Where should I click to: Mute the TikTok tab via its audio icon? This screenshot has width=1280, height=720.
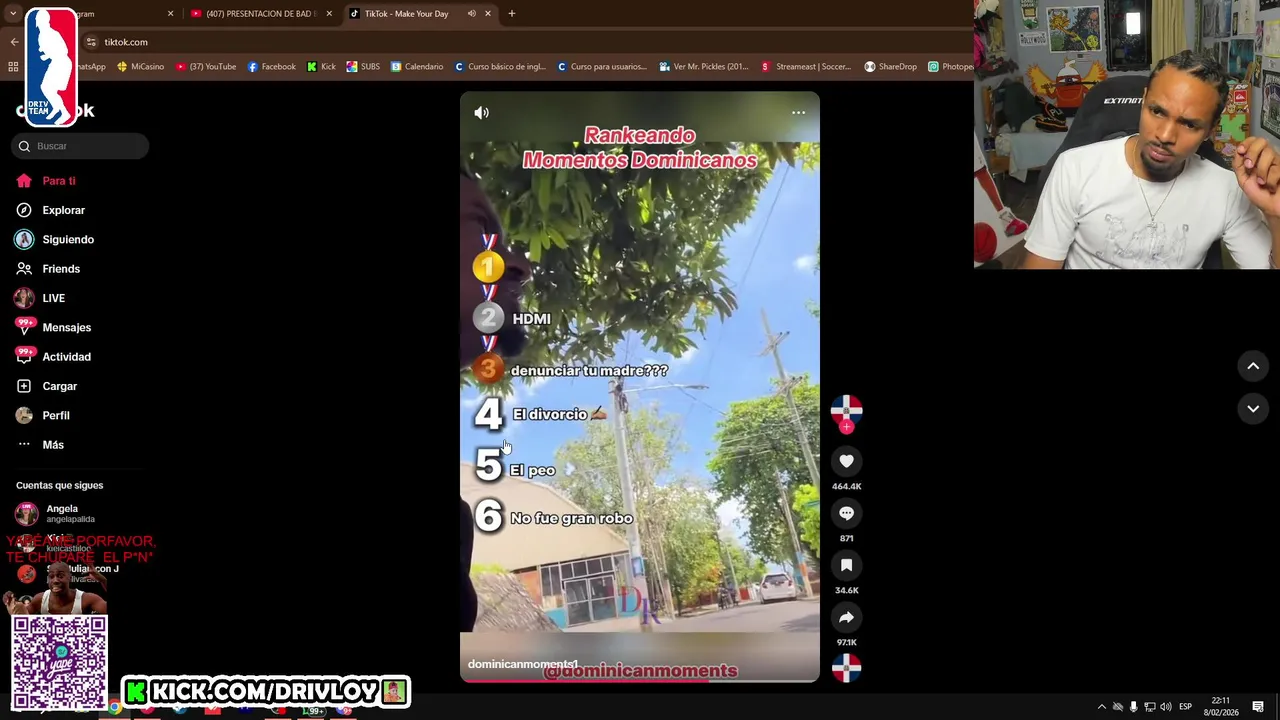(471, 14)
